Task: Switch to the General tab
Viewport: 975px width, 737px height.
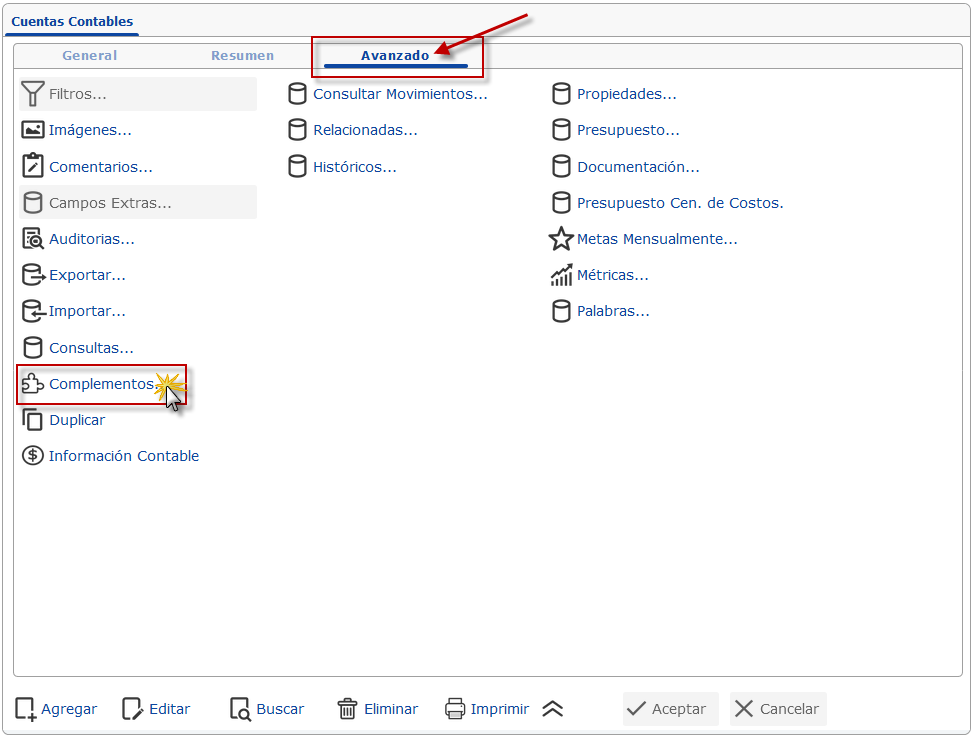Action: pos(90,55)
